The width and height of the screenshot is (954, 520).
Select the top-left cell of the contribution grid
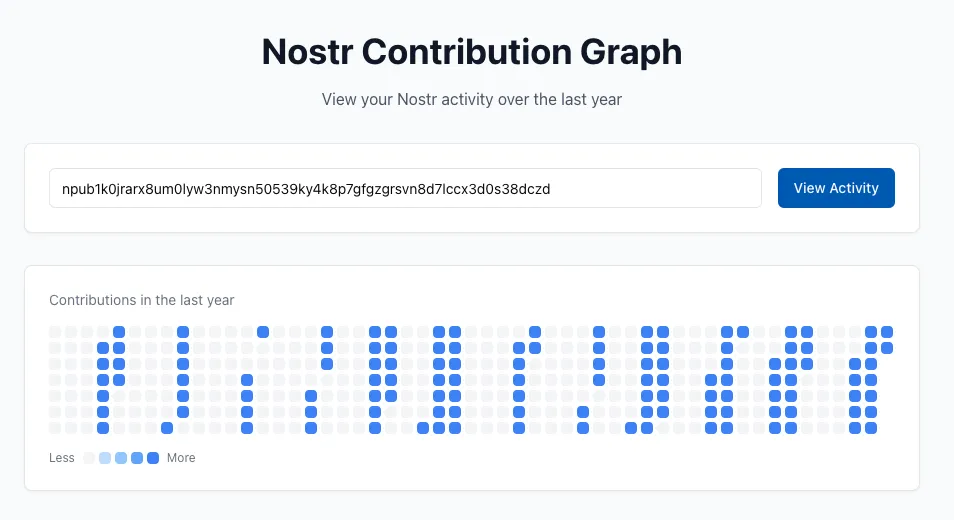click(x=55, y=332)
